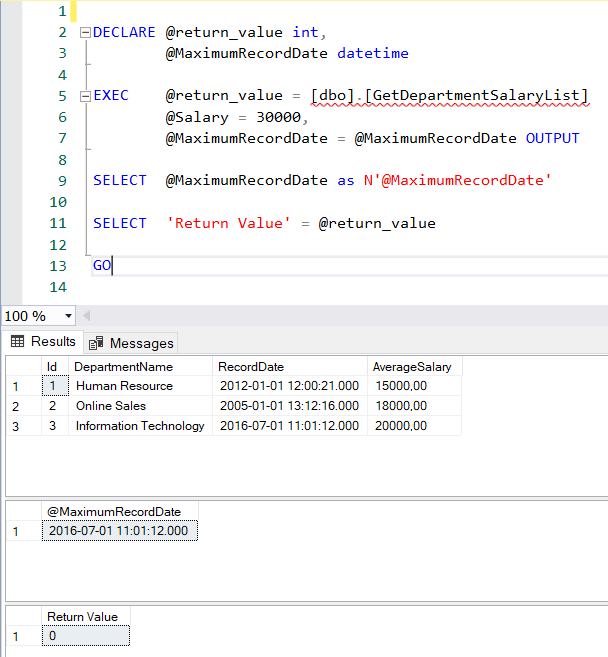Click the [GetDepartmentSalaryList] procedure name

point(476,96)
